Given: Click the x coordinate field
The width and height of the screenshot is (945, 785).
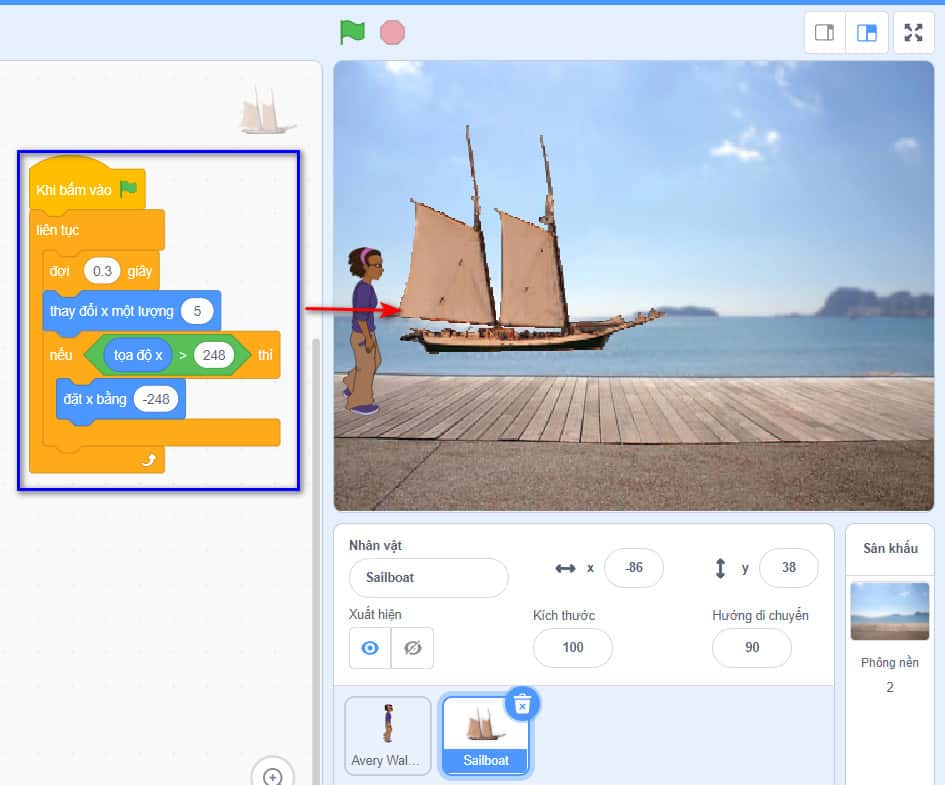Looking at the screenshot, I should (x=634, y=567).
